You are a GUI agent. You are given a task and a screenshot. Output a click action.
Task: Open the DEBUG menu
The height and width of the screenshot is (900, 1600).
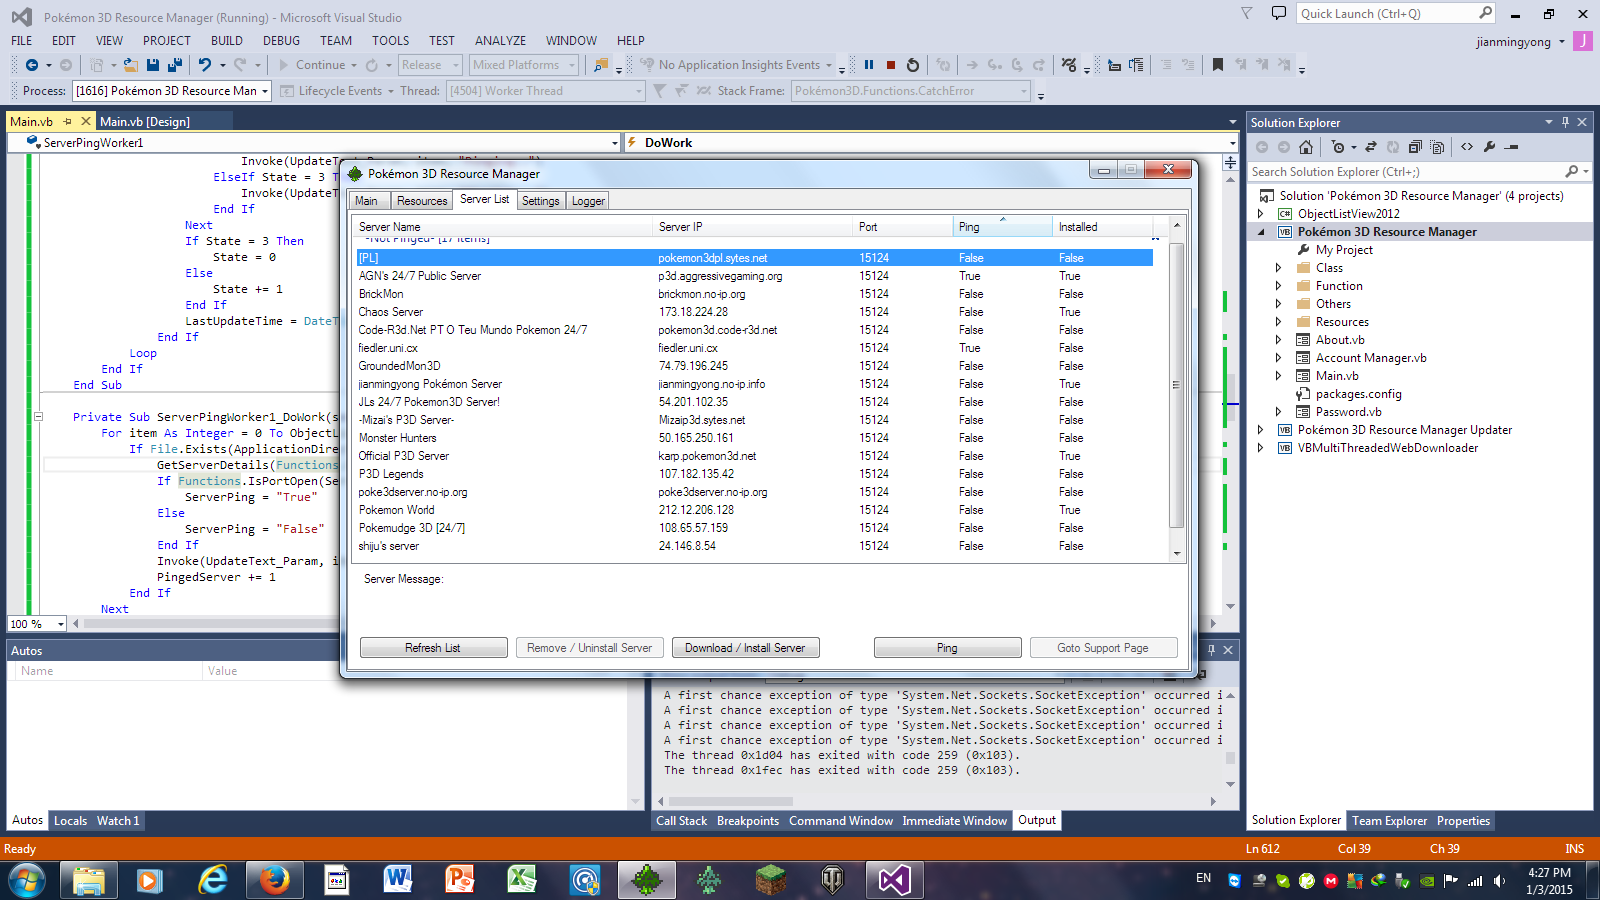coord(281,41)
